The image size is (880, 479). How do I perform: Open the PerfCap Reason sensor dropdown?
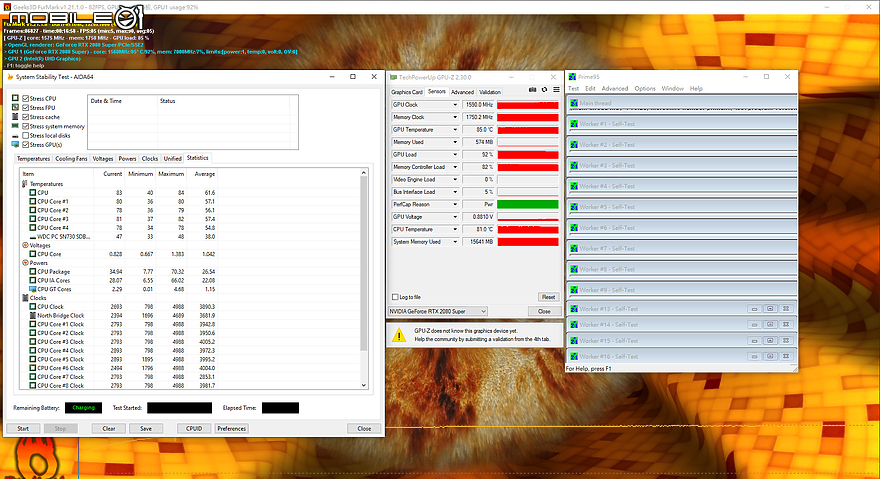(455, 204)
